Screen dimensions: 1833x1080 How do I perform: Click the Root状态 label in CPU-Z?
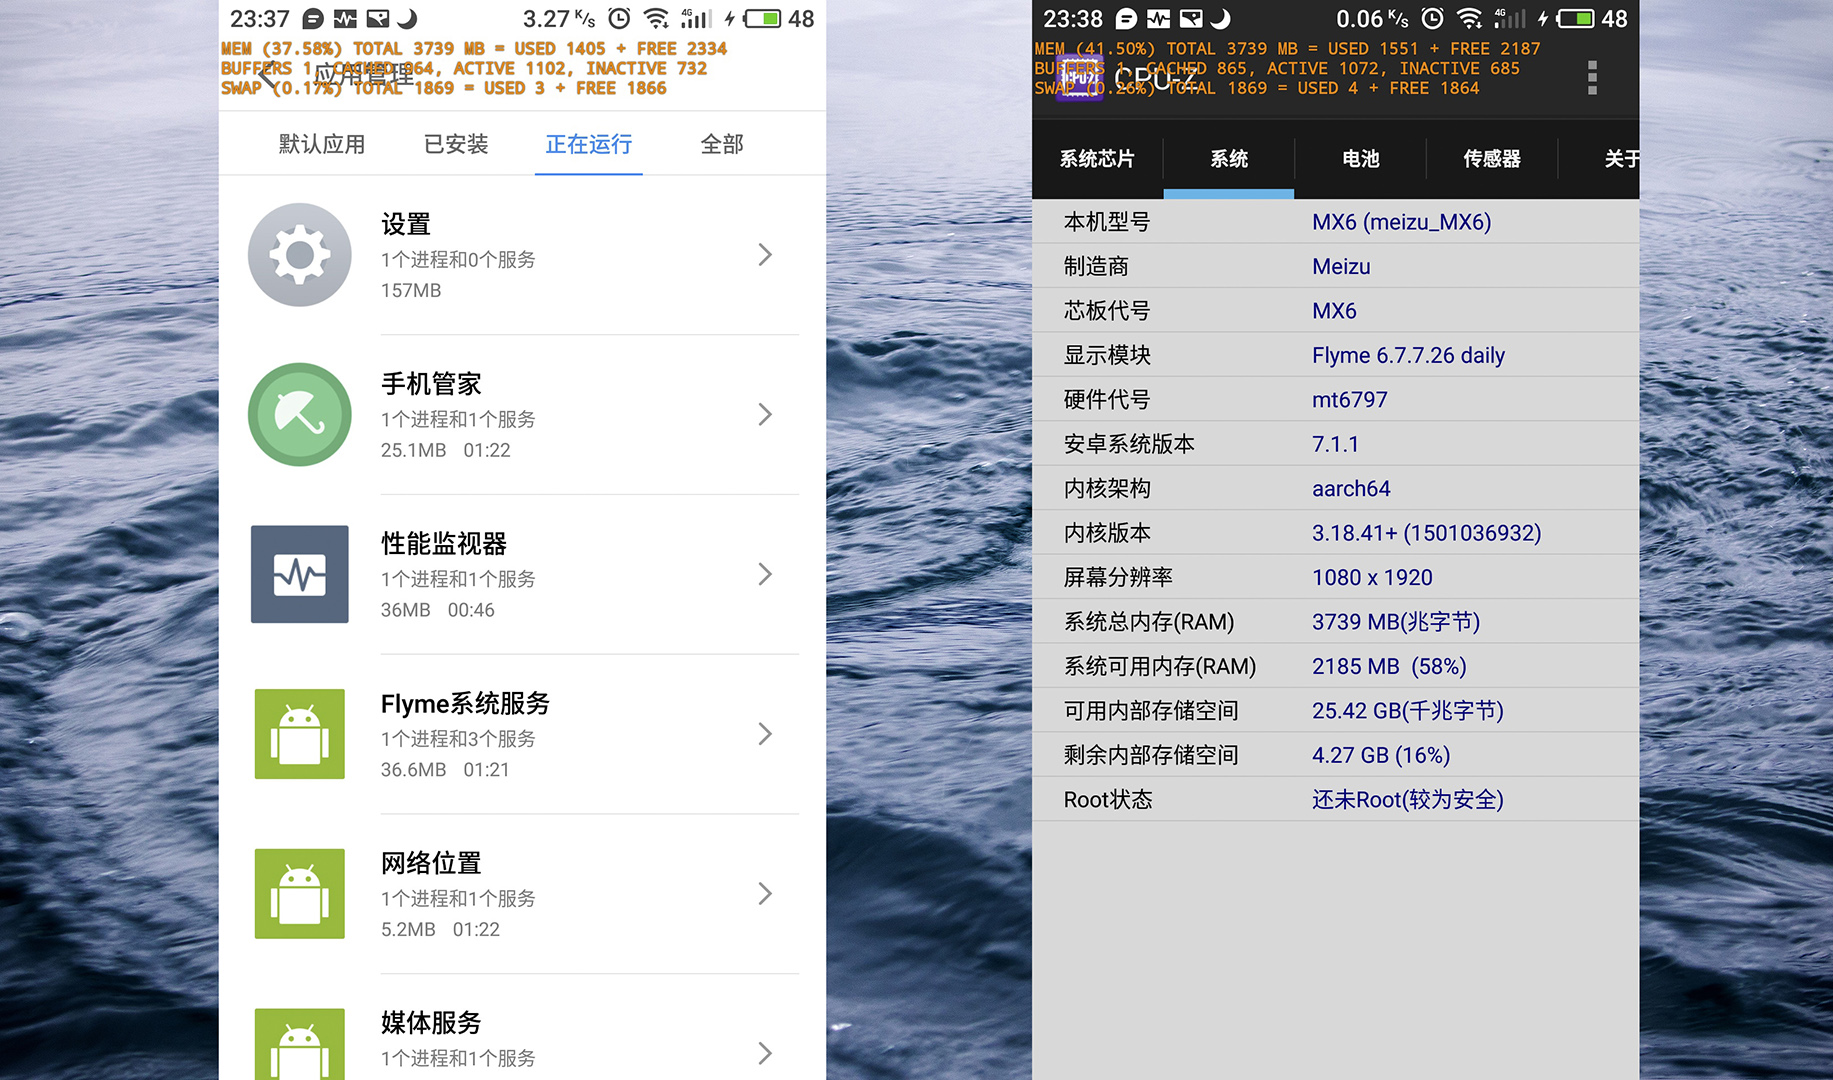[x=1108, y=800]
